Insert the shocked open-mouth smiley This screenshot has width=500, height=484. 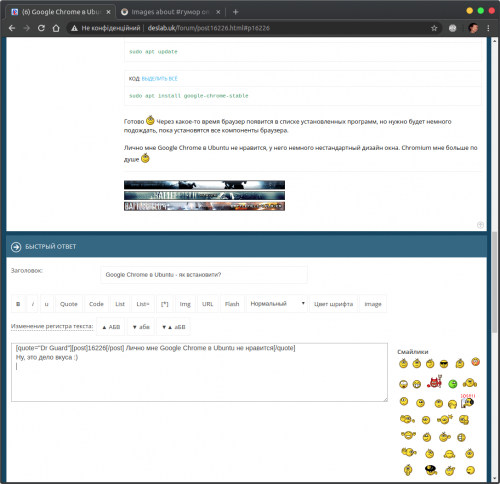(x=403, y=384)
